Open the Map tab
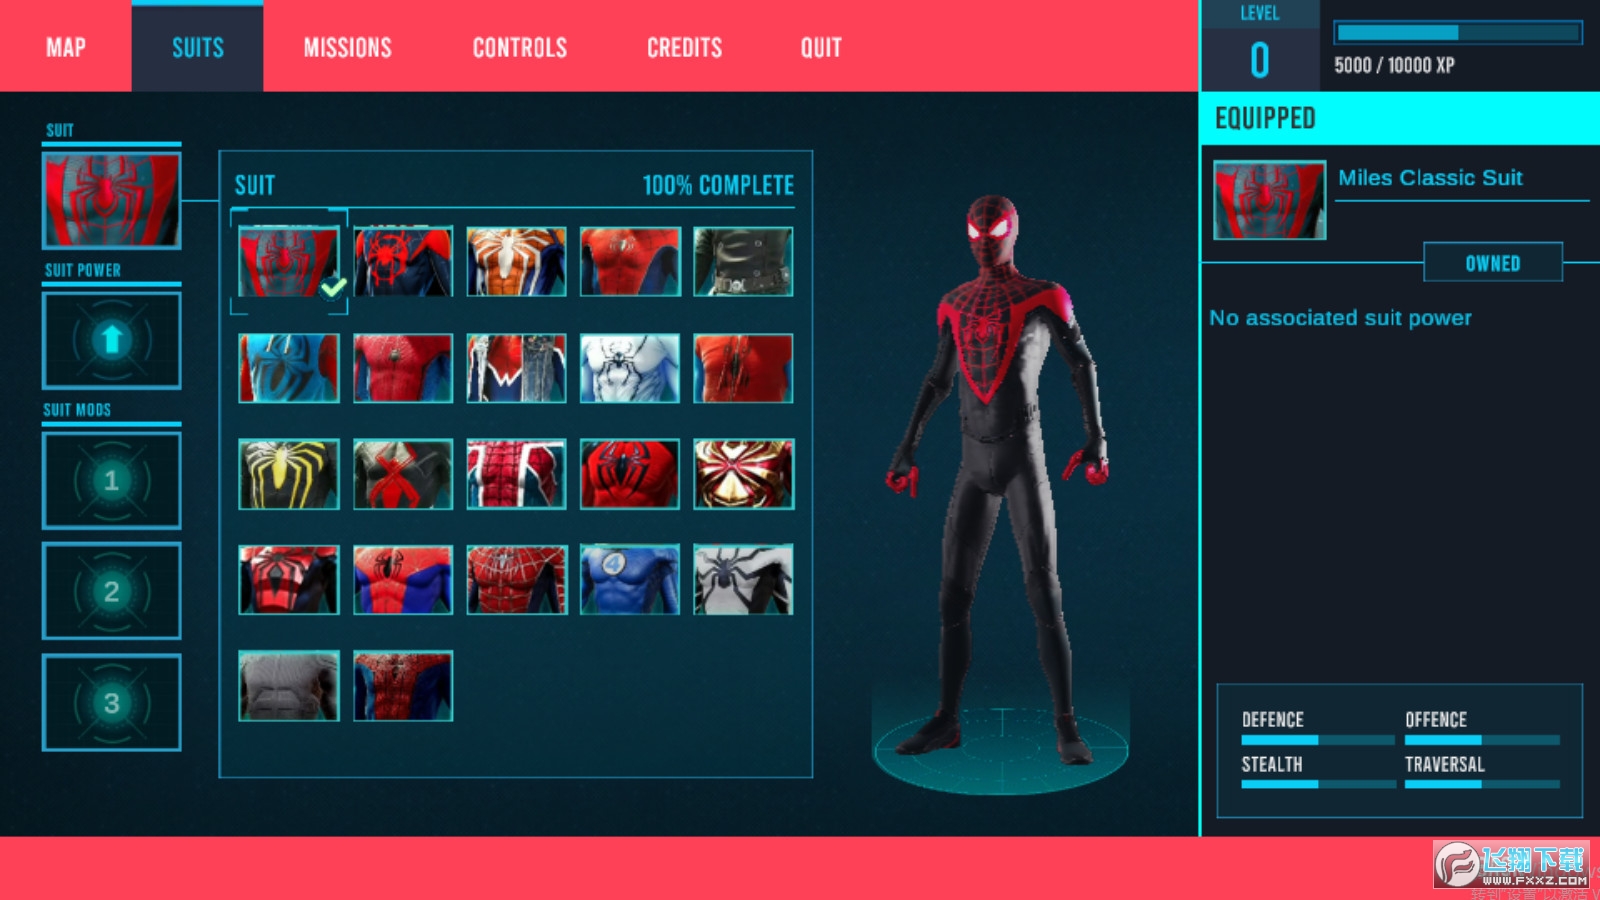Viewport: 1600px width, 900px height. coord(66,47)
